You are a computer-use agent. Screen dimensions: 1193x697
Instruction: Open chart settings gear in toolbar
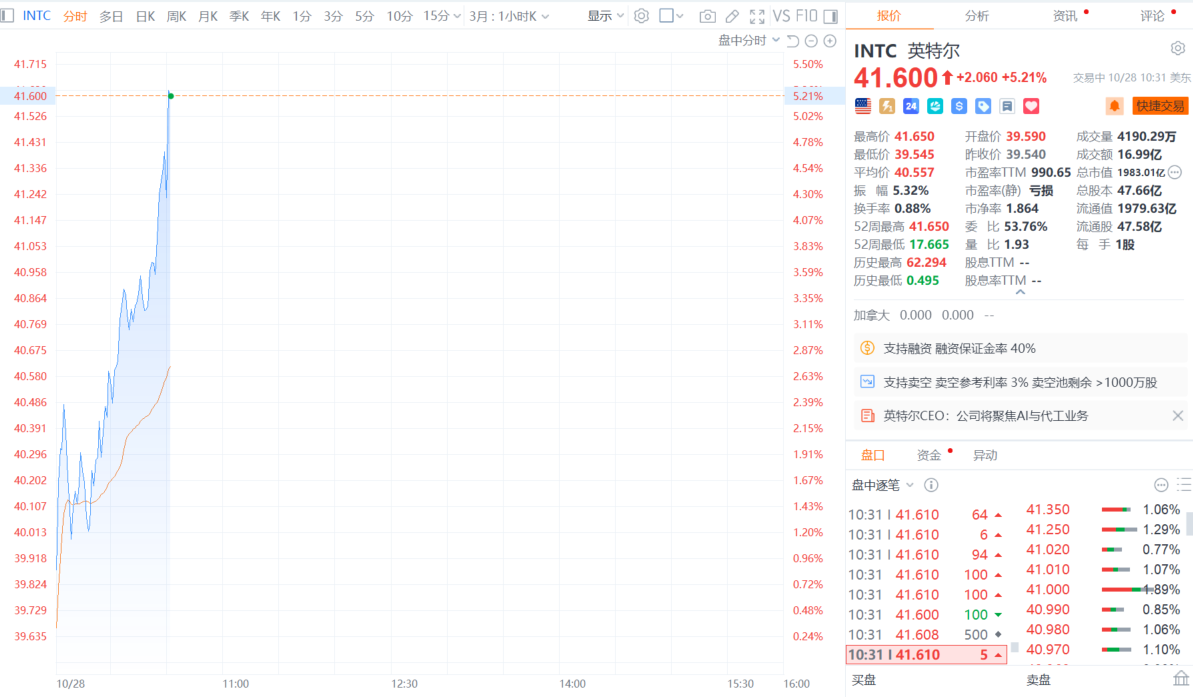641,16
